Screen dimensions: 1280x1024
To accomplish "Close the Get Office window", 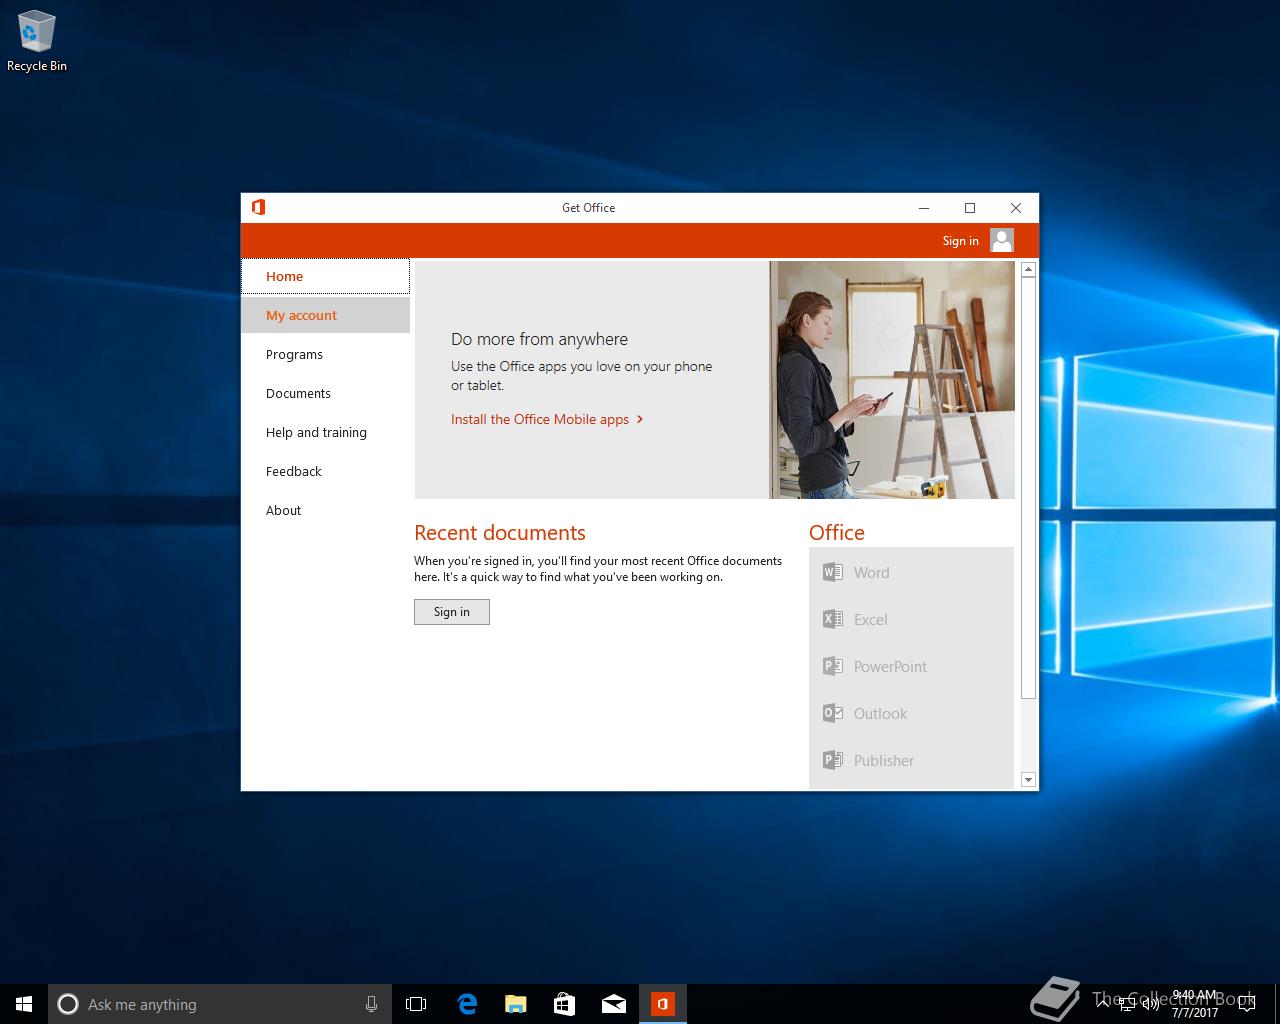I will coord(1016,208).
